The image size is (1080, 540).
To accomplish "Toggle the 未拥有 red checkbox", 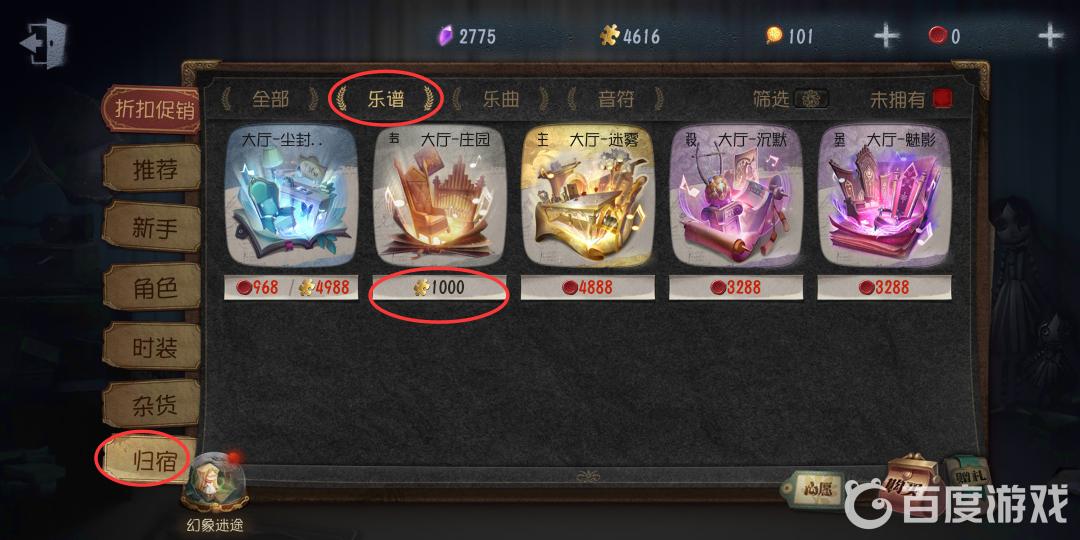I will click(942, 99).
